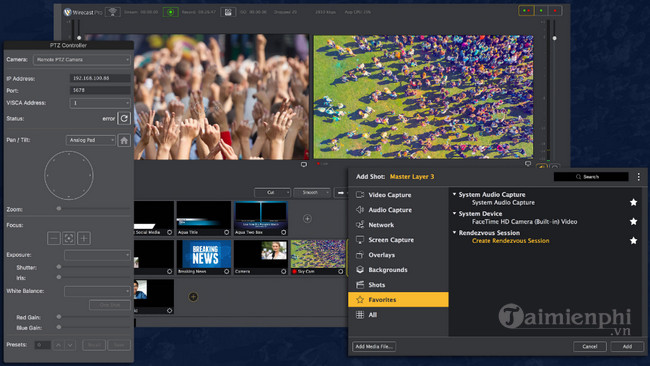This screenshot has height=366, width=650.
Task: Click the add shot plus in first layer
Action: click(307, 218)
